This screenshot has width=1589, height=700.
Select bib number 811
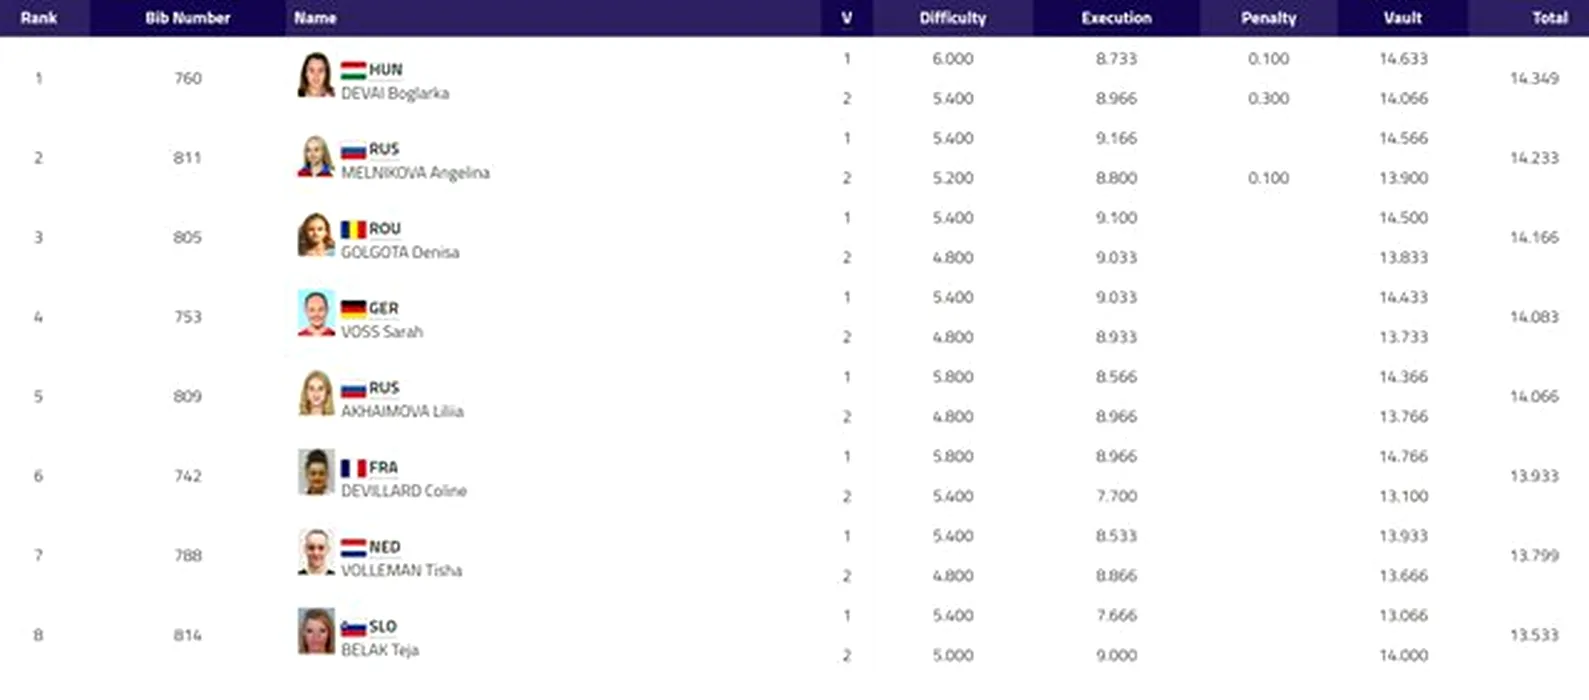188,158
